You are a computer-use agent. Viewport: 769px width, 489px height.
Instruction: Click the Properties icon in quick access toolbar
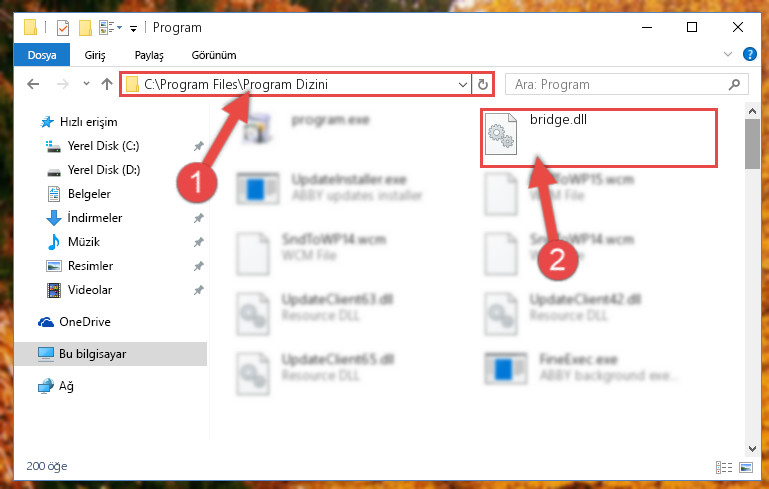pos(63,27)
